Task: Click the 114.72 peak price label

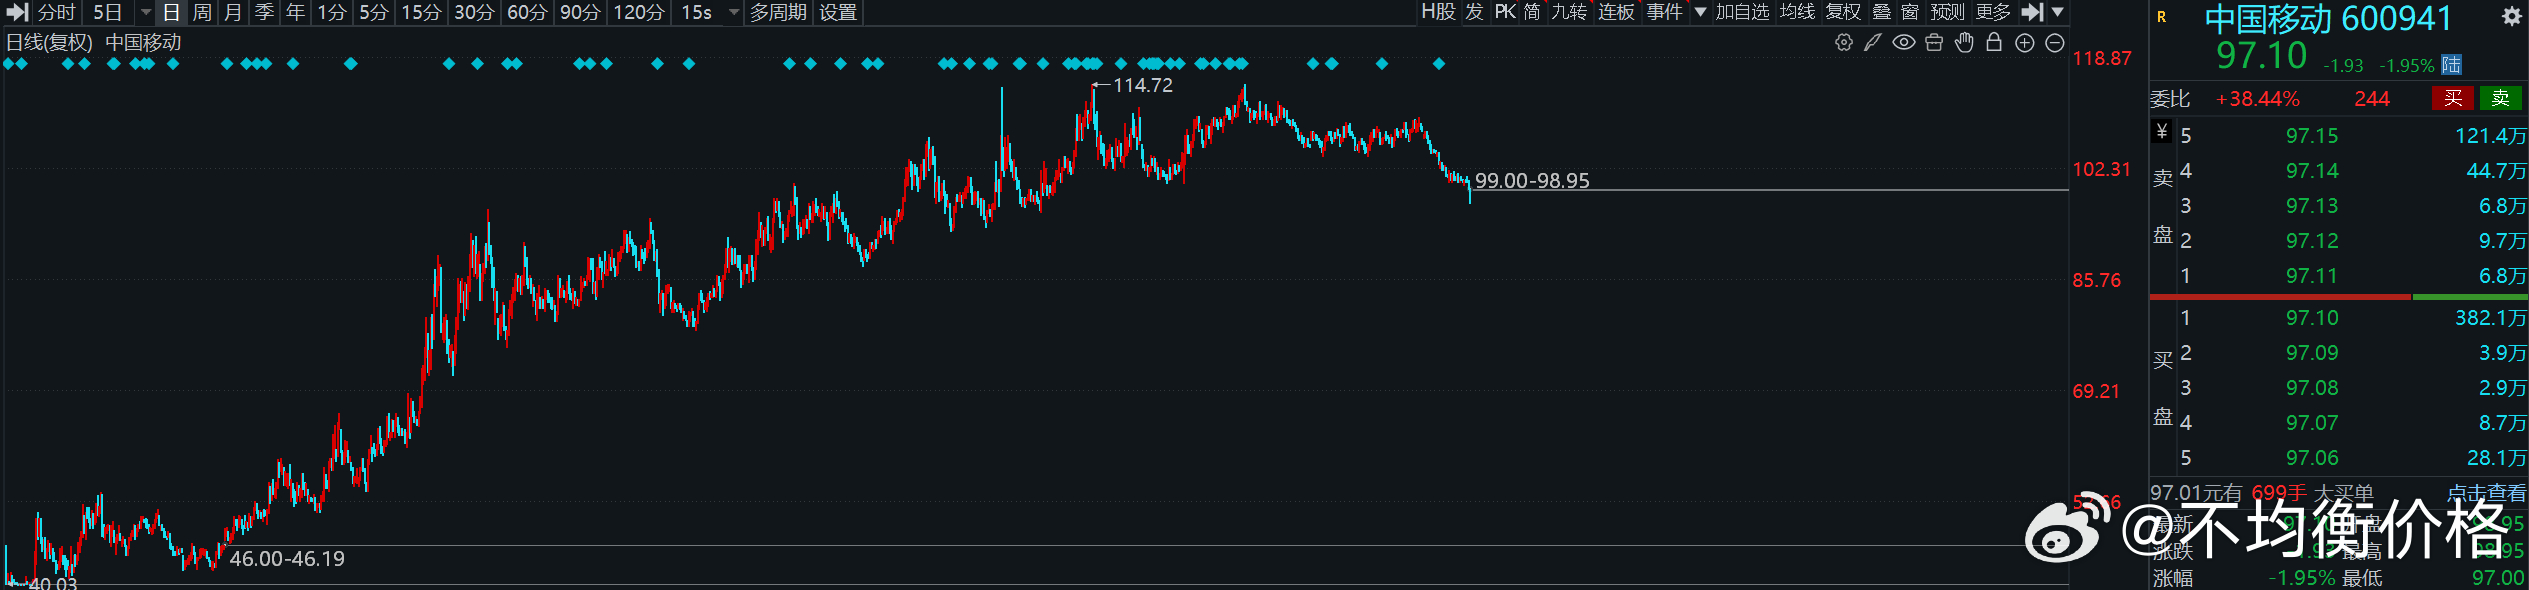Action: click(x=1143, y=86)
